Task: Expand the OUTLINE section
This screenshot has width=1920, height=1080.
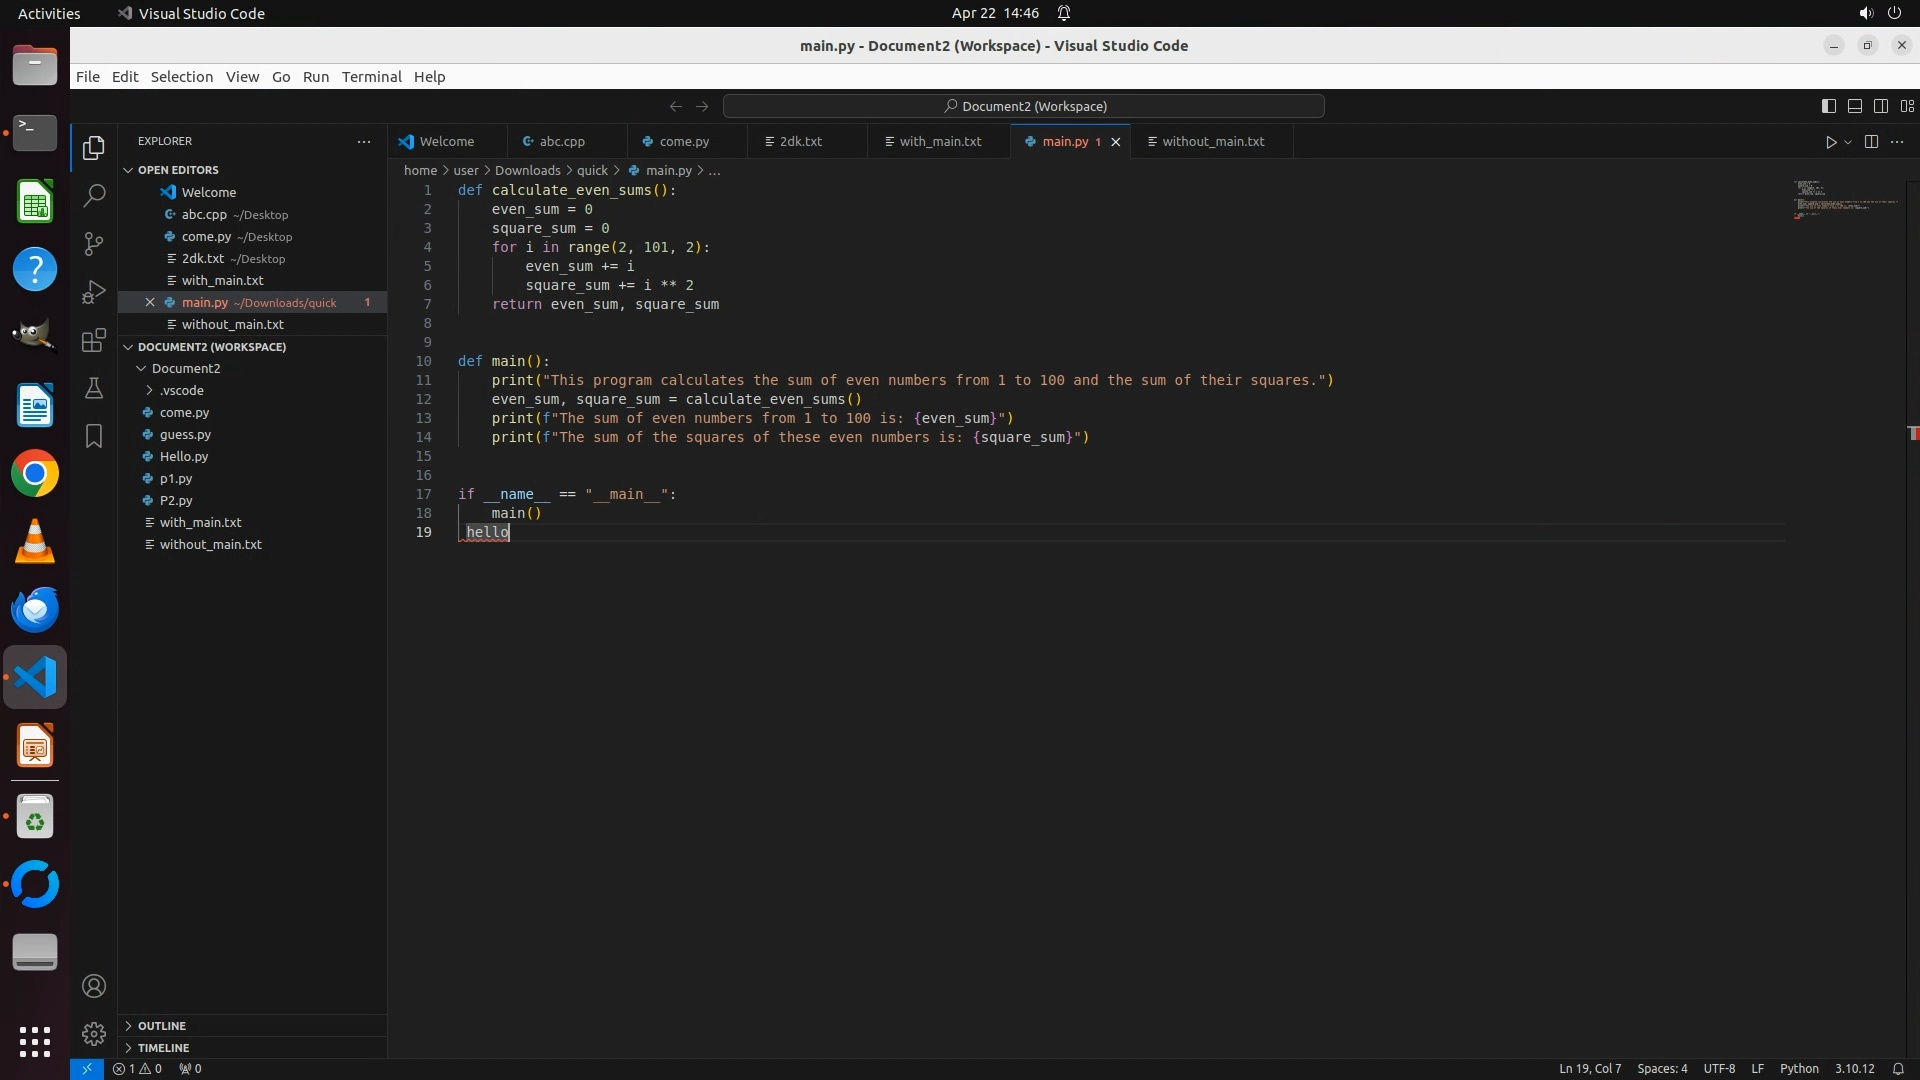Action: pyautogui.click(x=161, y=1026)
